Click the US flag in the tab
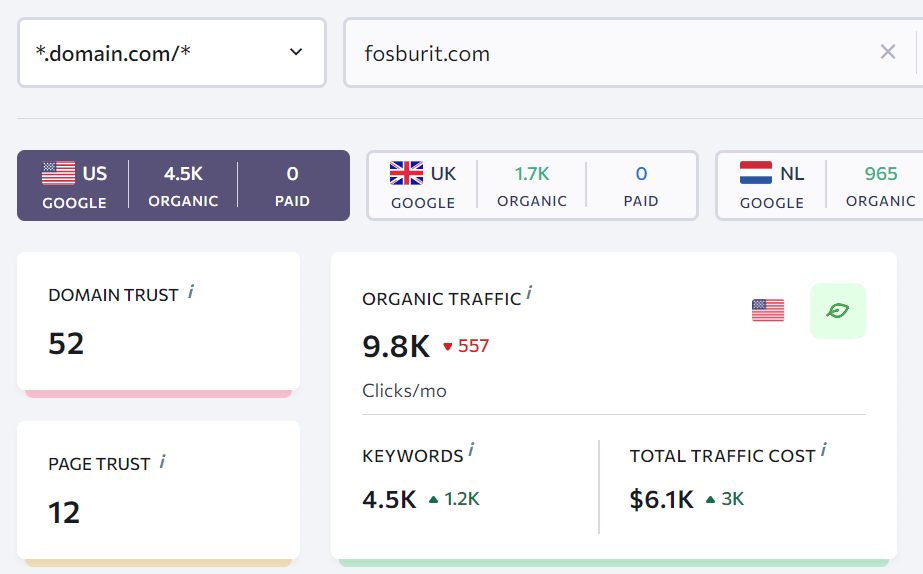Viewport: 923px width, 574px height. 58,173
